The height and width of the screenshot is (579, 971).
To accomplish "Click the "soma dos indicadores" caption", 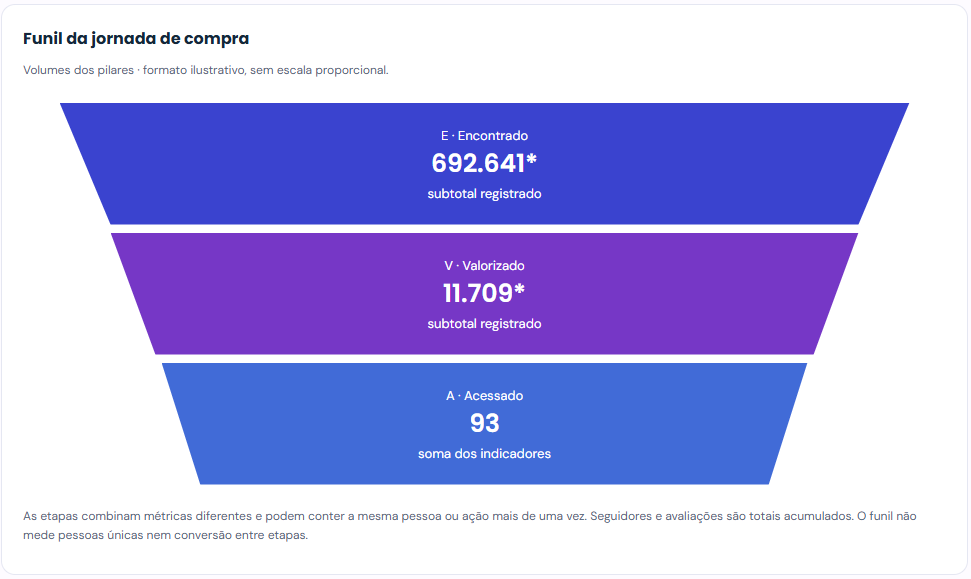I will 484,454.
